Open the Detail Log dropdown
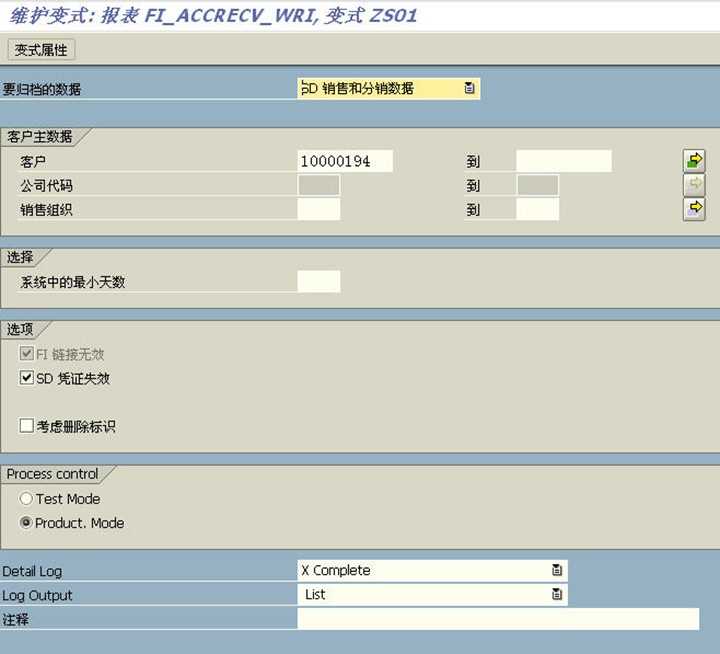This screenshot has width=720, height=654. coord(432,570)
